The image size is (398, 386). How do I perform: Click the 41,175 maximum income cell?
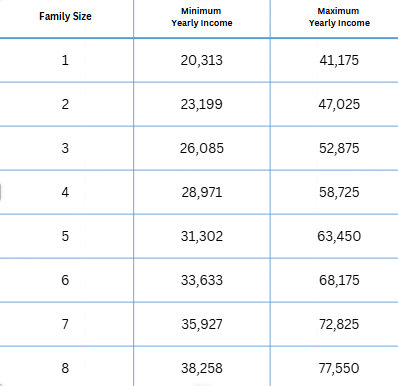tap(339, 60)
